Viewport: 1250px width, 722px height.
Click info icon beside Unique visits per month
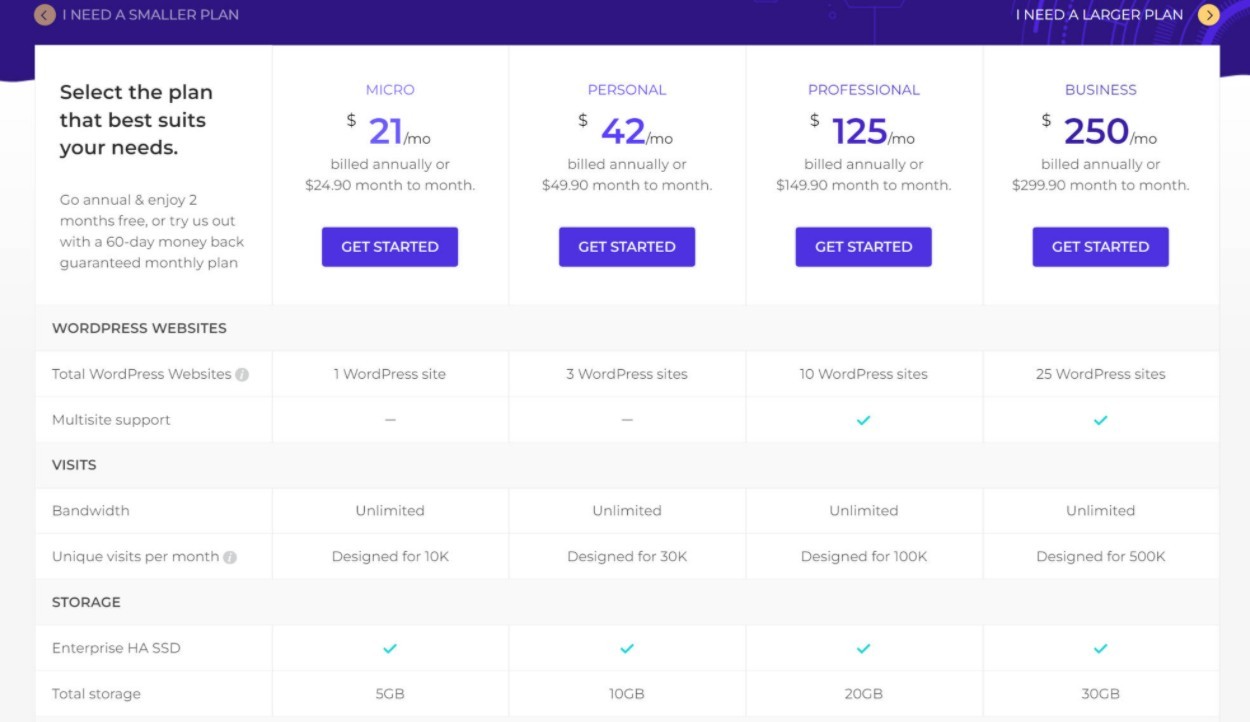[x=230, y=557]
